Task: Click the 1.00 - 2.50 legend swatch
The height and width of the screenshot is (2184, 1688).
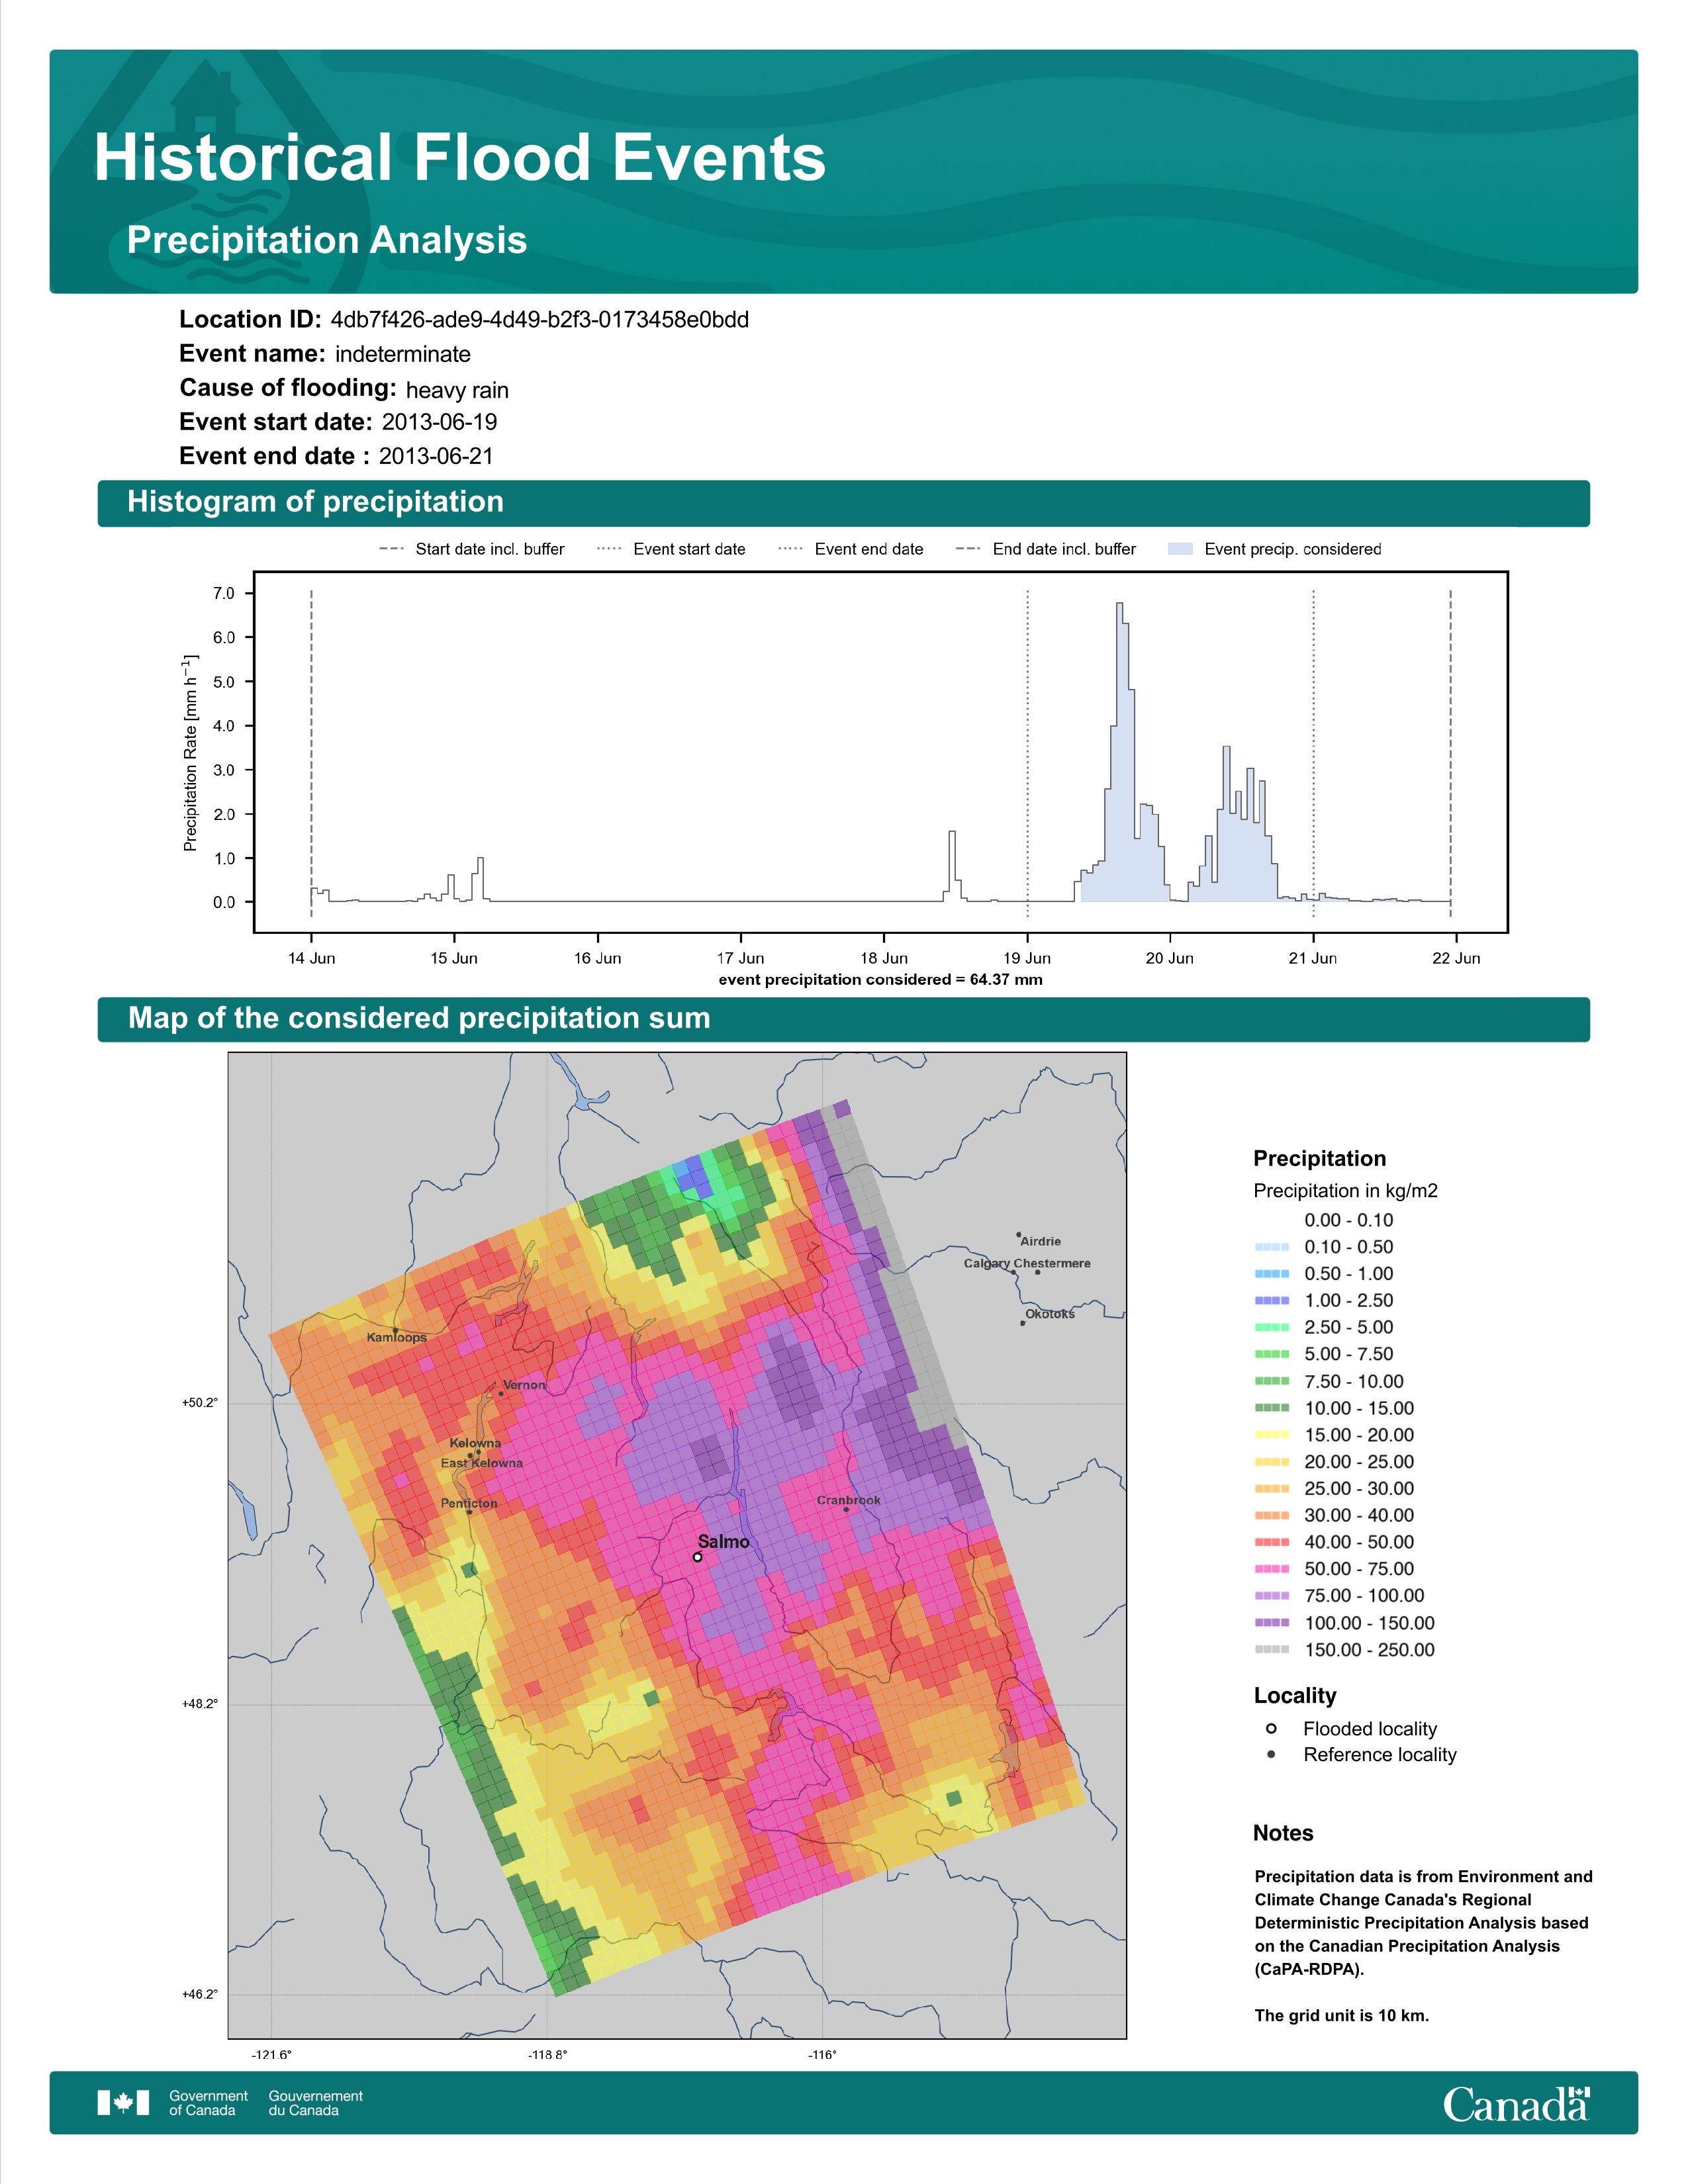Action: point(1272,1300)
